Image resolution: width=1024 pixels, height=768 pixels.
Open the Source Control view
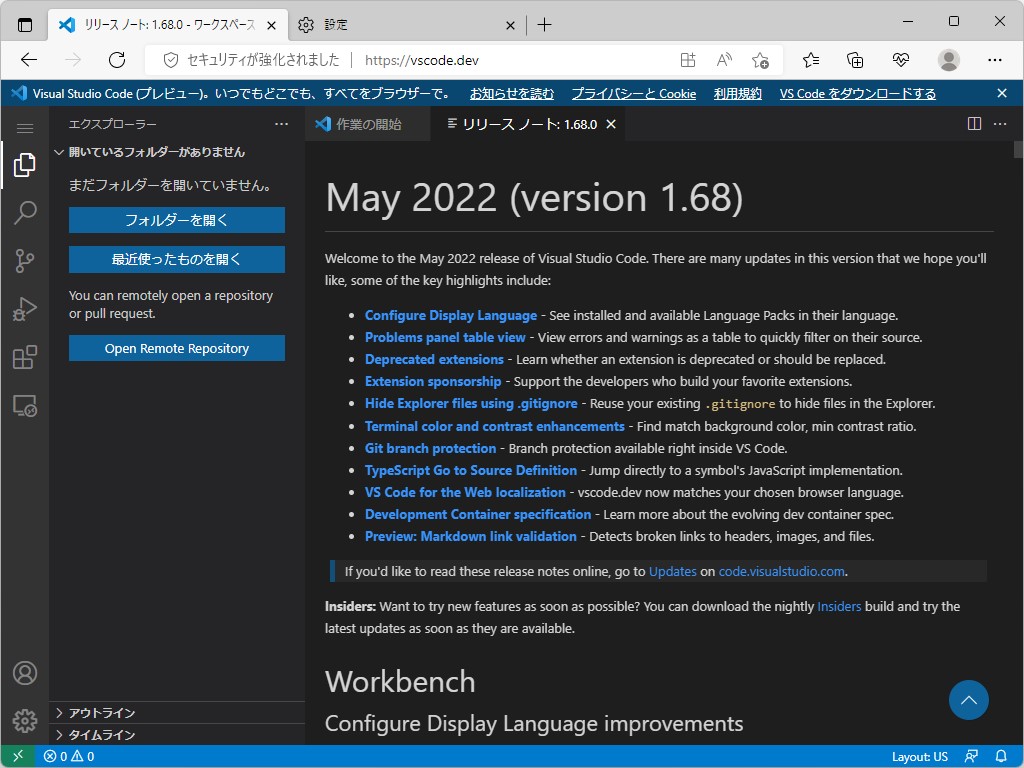(x=25, y=261)
